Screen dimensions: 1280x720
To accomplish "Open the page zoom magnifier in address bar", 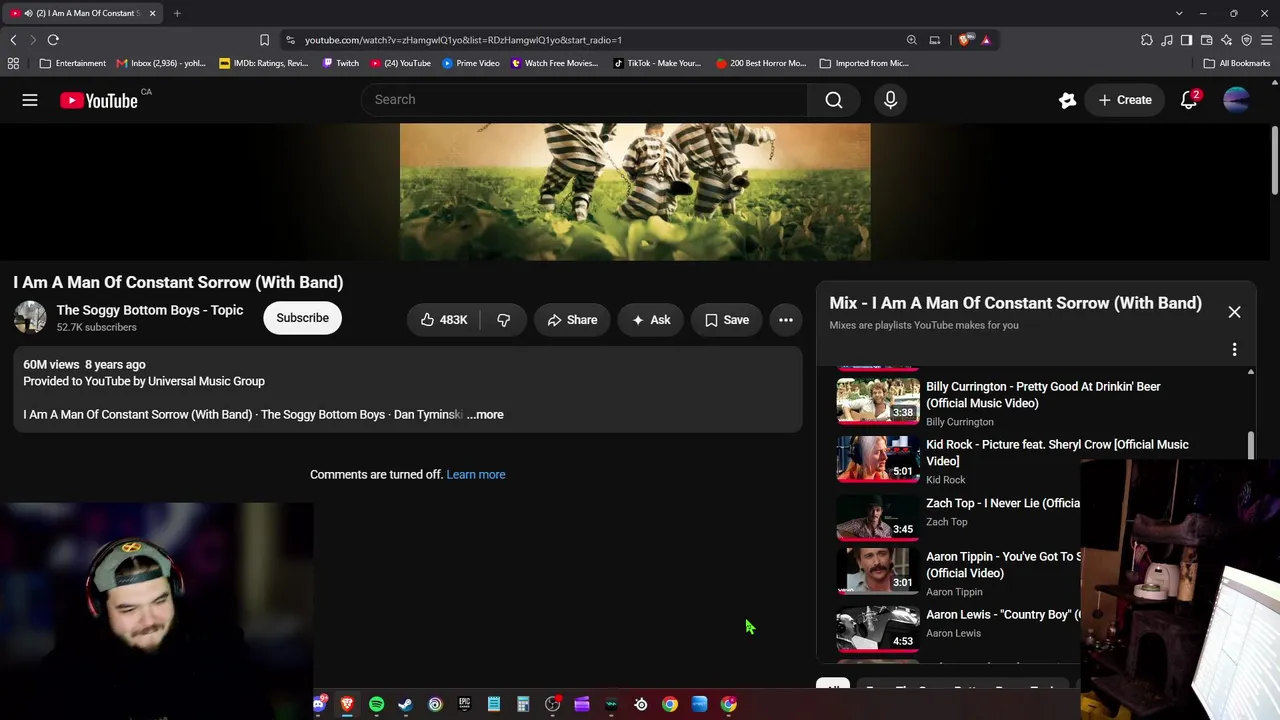I will coord(912,40).
